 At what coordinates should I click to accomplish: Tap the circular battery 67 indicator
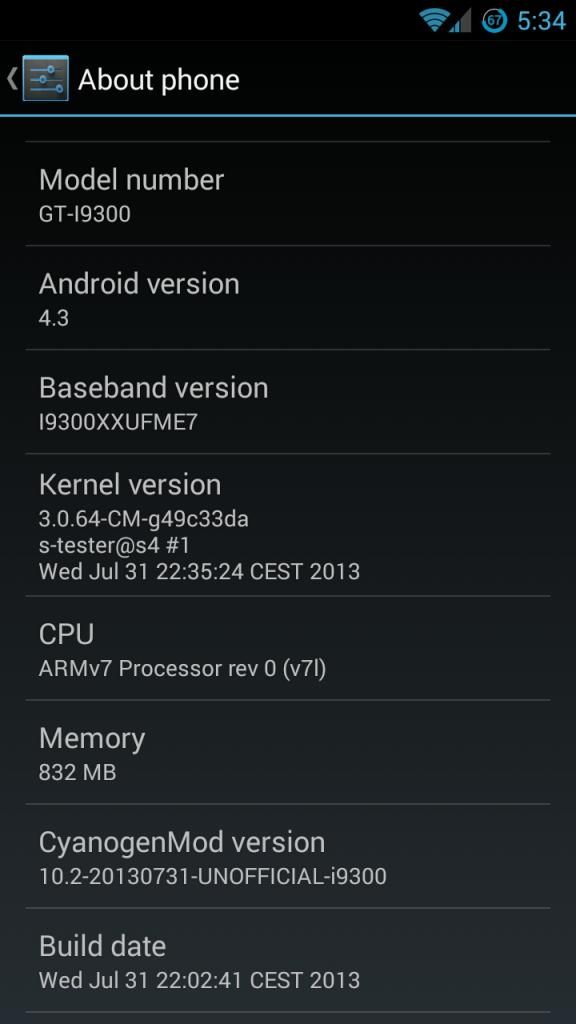coord(495,20)
